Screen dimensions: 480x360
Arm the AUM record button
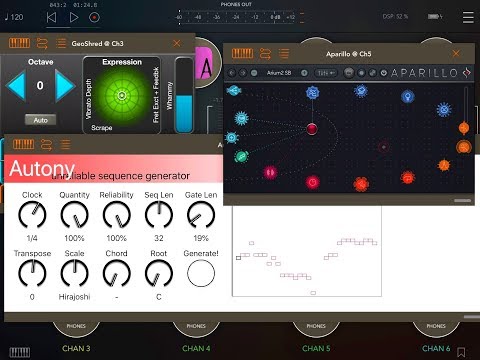click(94, 17)
